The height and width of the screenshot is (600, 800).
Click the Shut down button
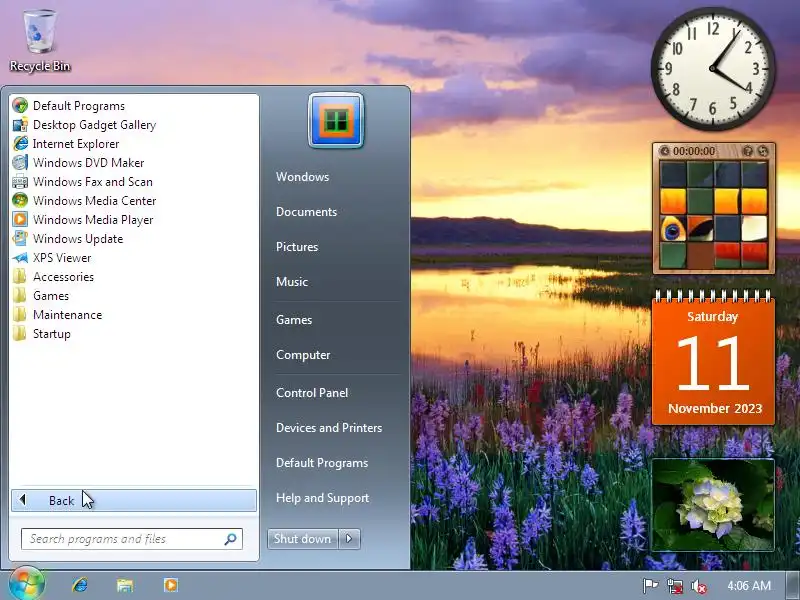coord(303,539)
